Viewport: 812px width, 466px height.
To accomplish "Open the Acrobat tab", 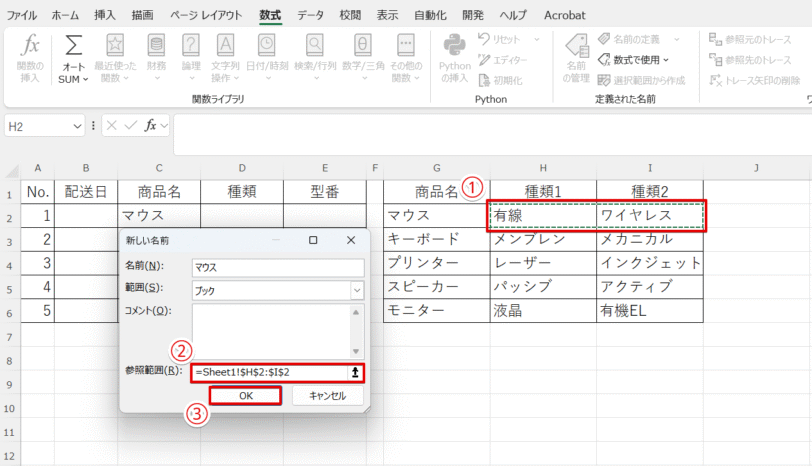I will [x=564, y=15].
